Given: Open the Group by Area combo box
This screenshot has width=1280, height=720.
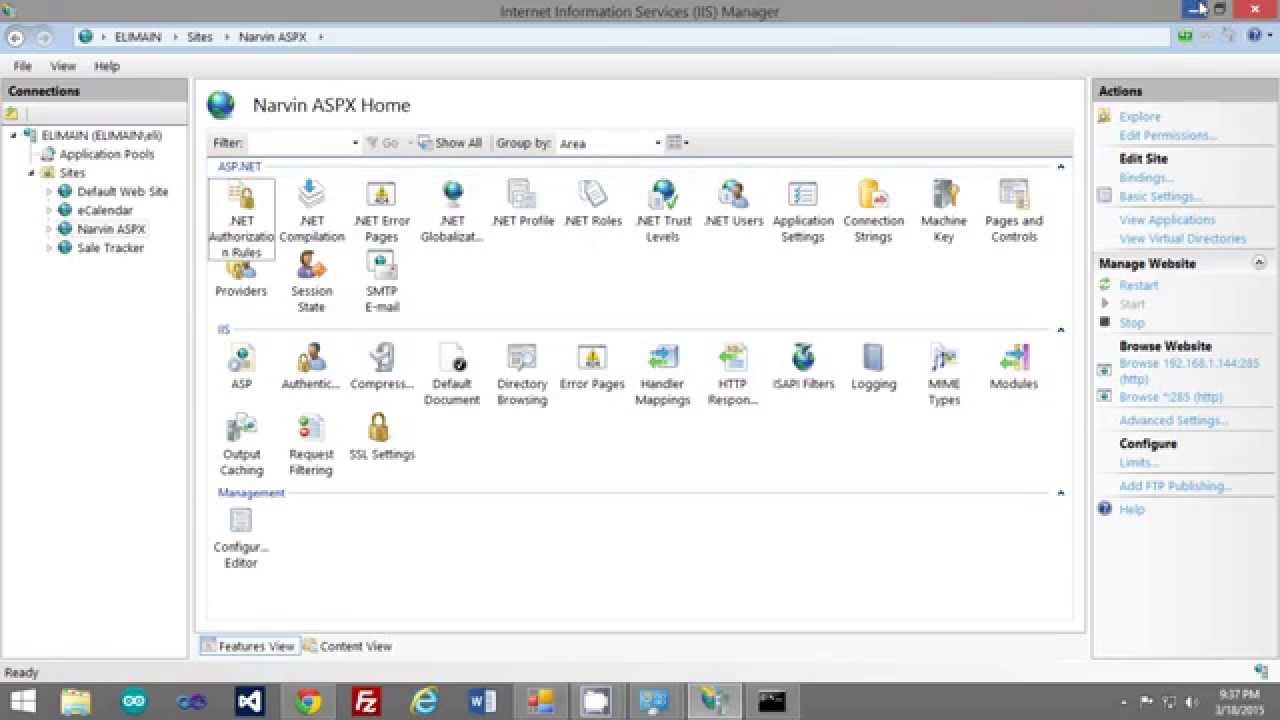Looking at the screenshot, I should [x=609, y=143].
